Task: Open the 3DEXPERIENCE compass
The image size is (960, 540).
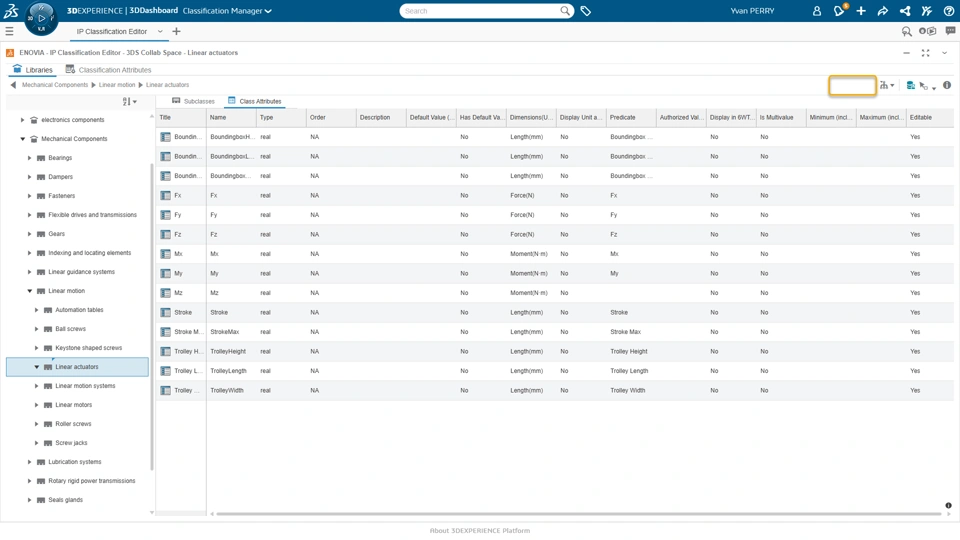Action: (x=41, y=18)
